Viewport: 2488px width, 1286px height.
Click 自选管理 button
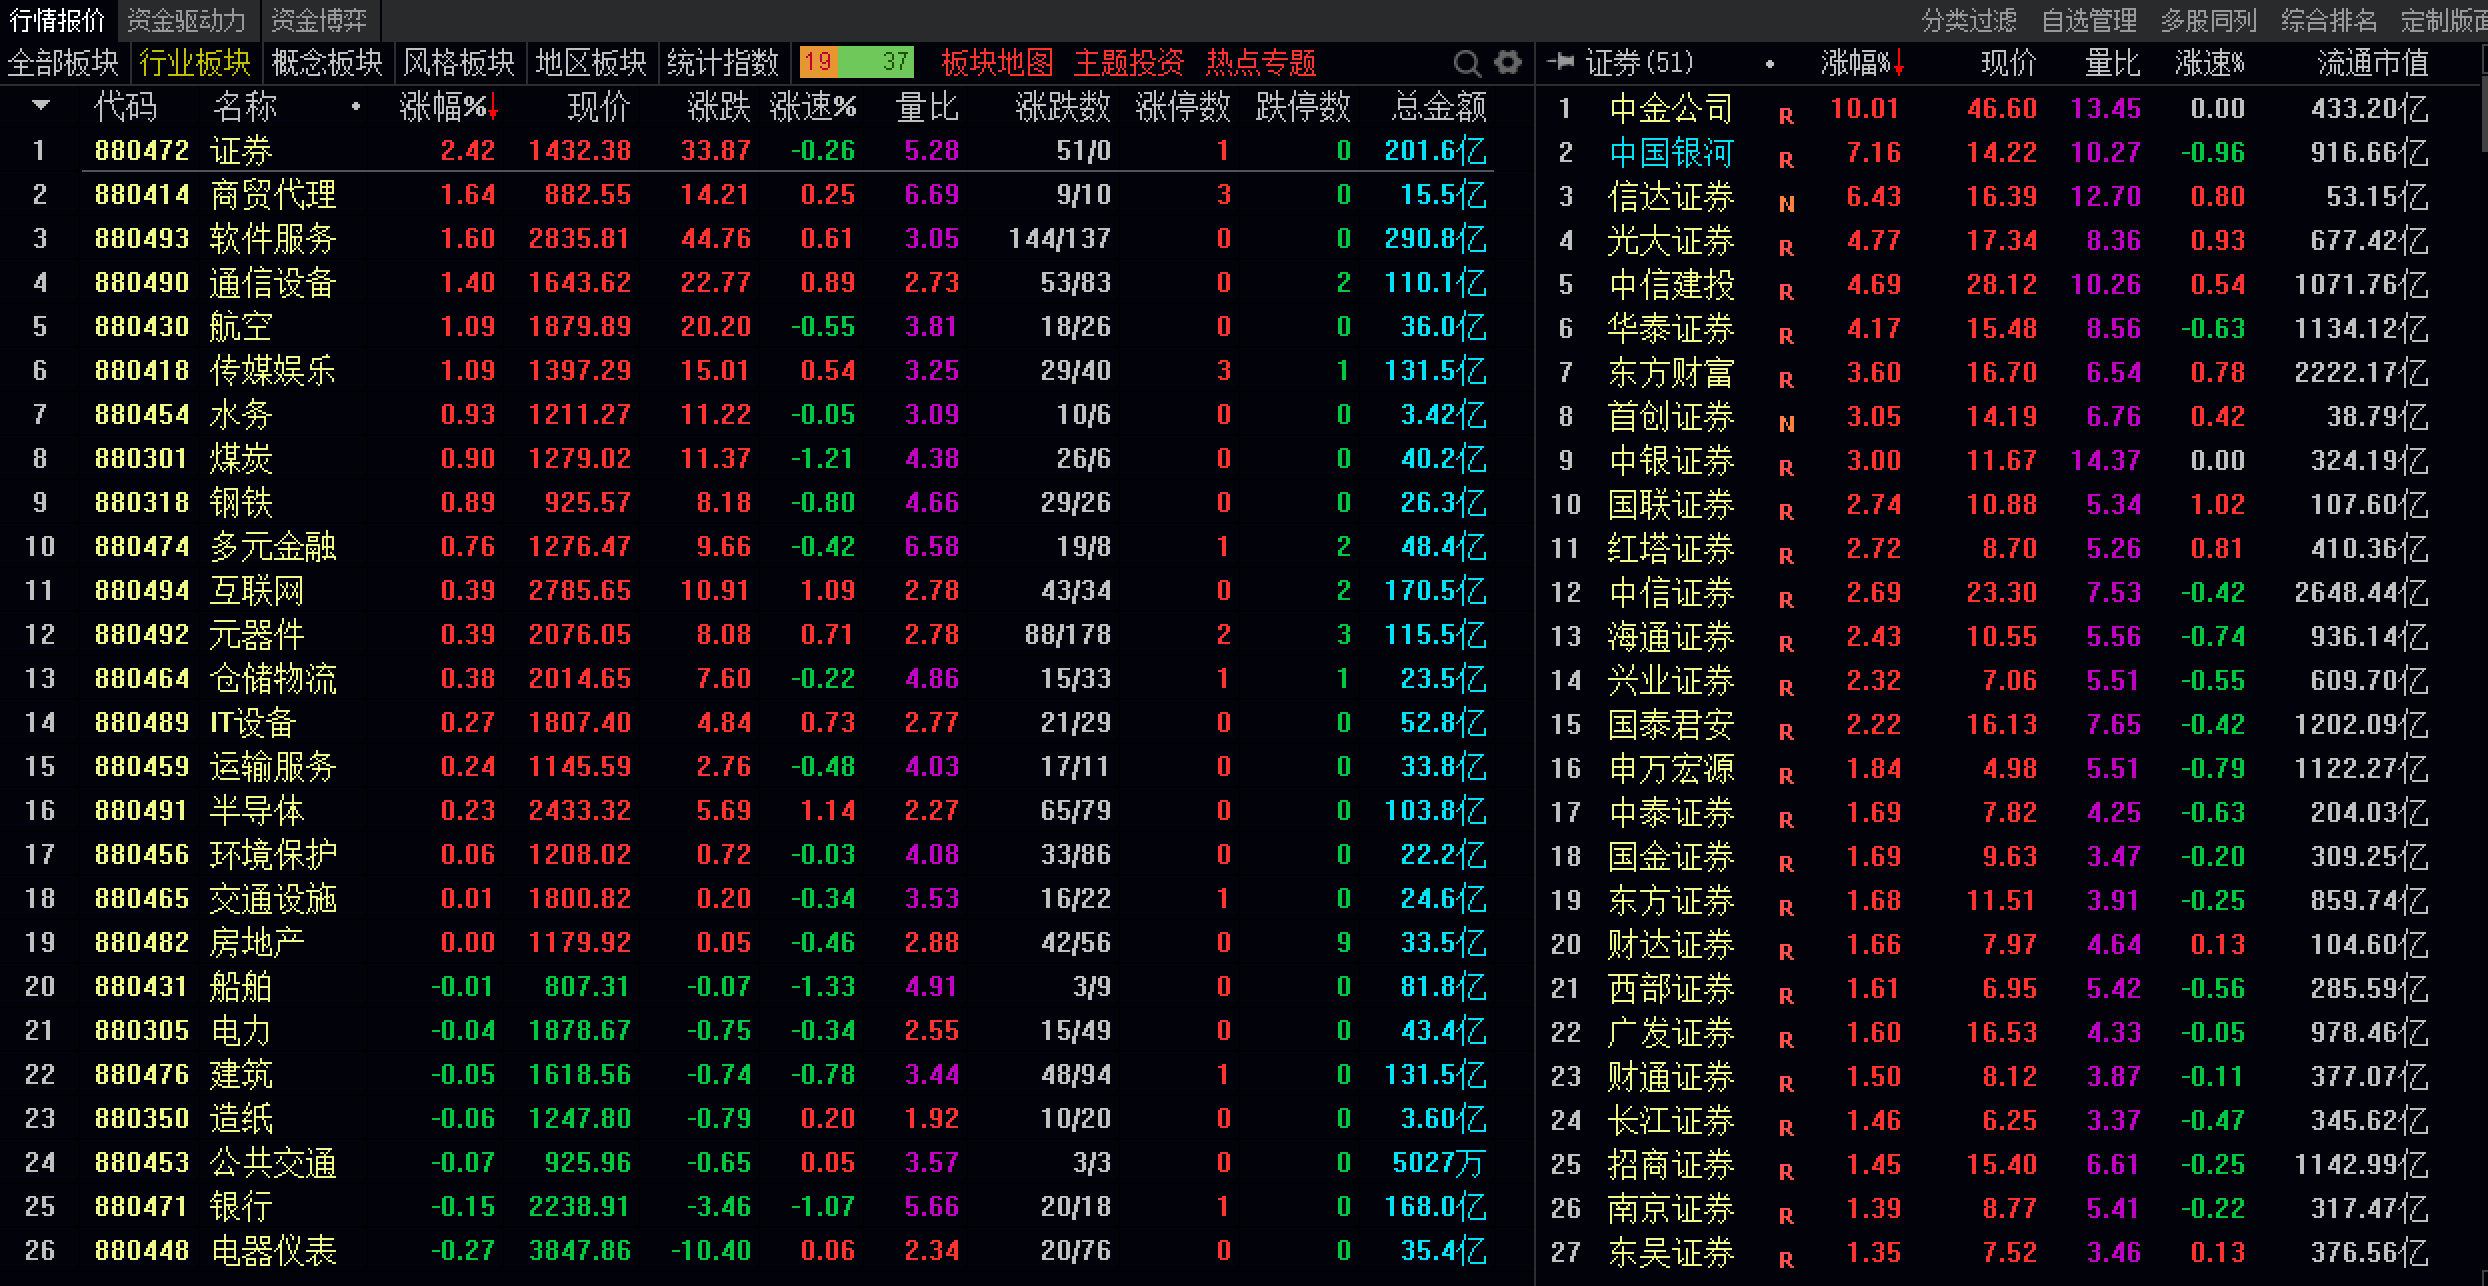tap(2089, 20)
